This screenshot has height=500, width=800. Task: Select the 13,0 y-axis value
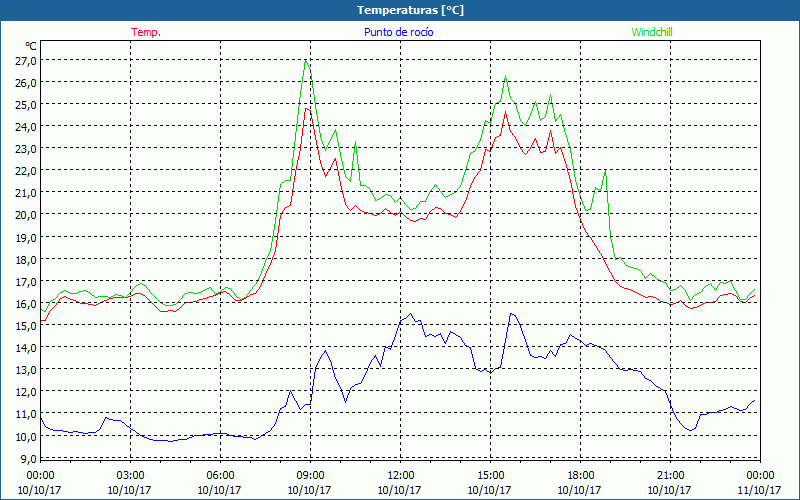pyautogui.click(x=26, y=369)
